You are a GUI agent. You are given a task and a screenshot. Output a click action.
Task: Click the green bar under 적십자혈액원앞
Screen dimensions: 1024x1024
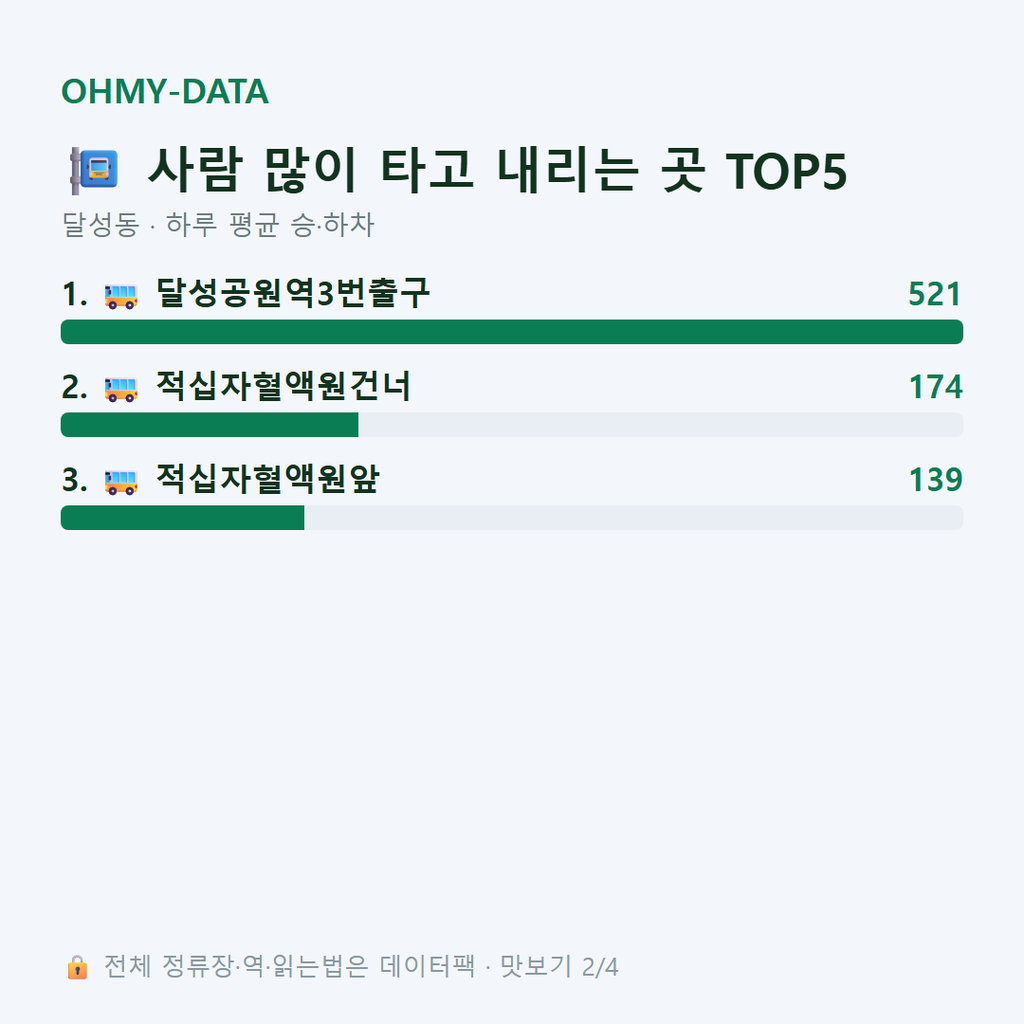tap(182, 517)
